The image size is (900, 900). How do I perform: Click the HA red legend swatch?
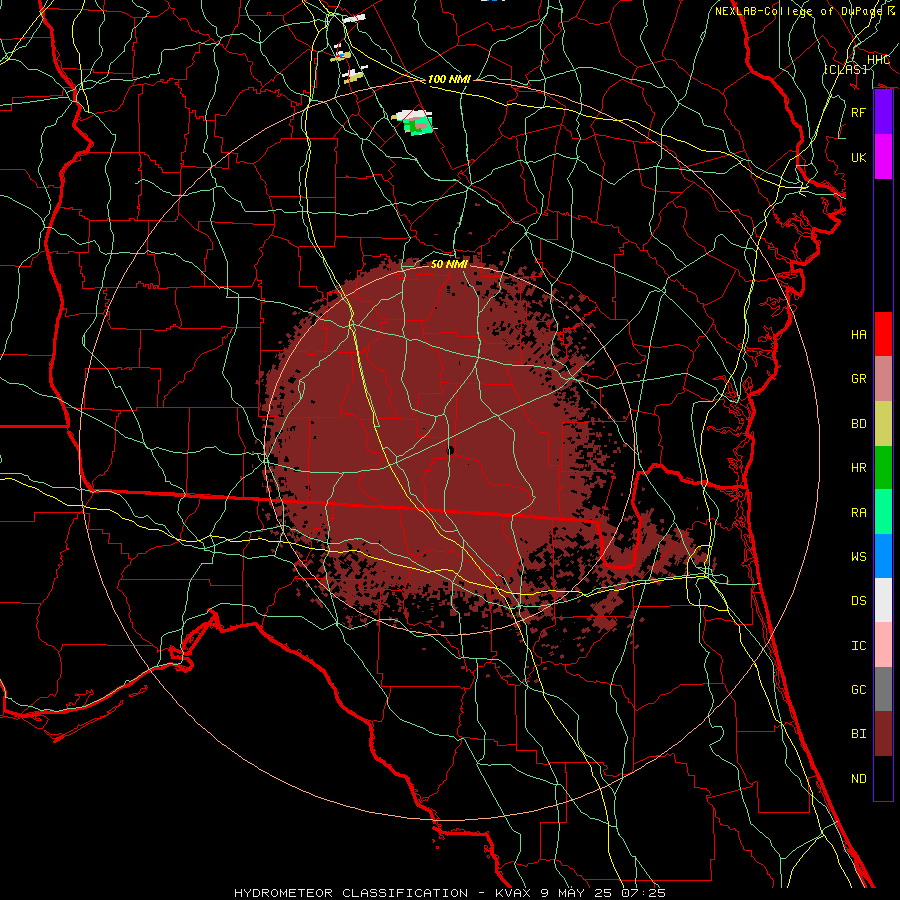pos(883,334)
